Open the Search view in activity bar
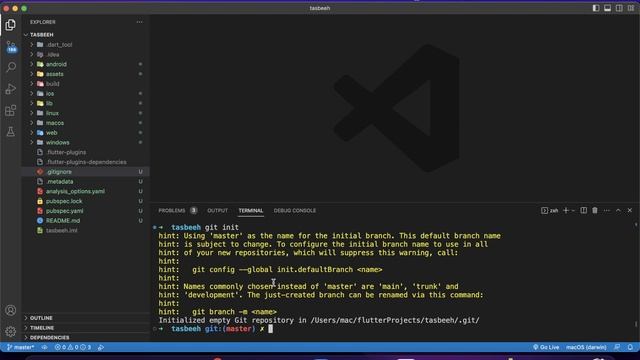The height and width of the screenshot is (360, 640). click(x=11, y=67)
